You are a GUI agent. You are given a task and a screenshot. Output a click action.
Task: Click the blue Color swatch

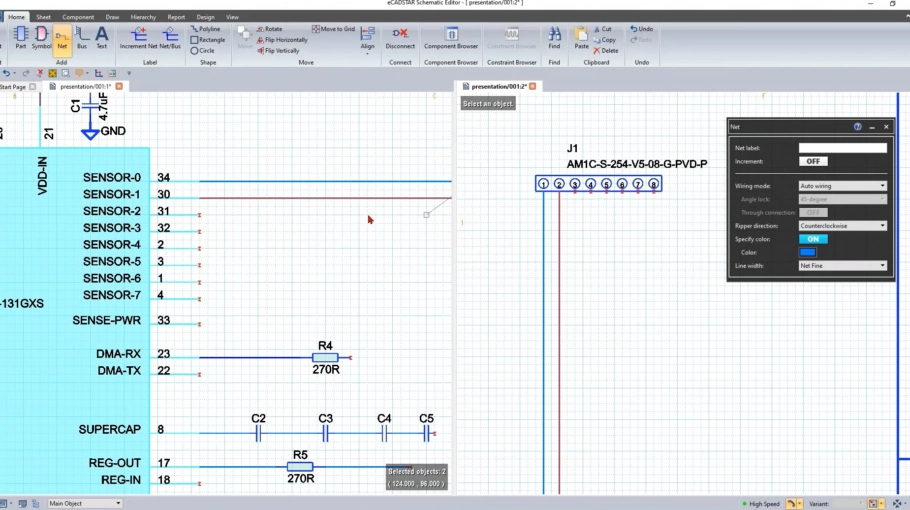(x=807, y=252)
